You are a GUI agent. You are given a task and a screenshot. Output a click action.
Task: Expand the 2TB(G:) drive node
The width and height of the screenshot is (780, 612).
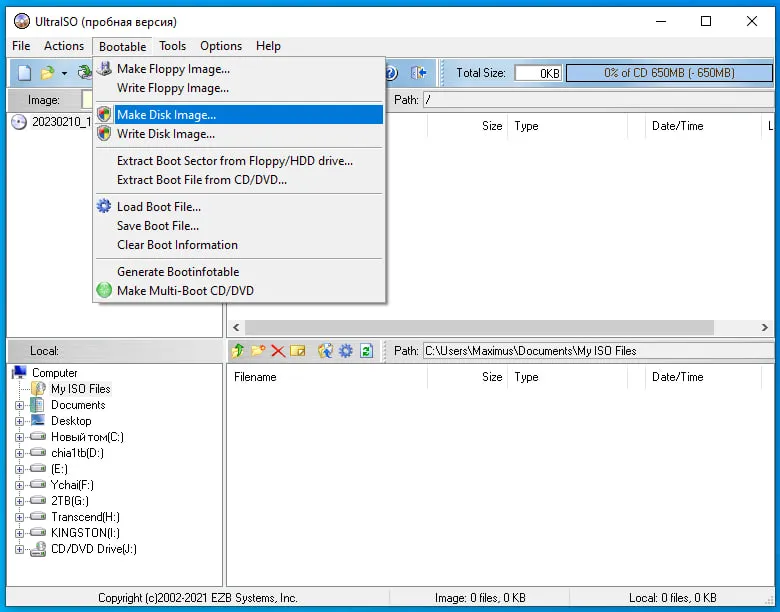[x=19, y=501]
